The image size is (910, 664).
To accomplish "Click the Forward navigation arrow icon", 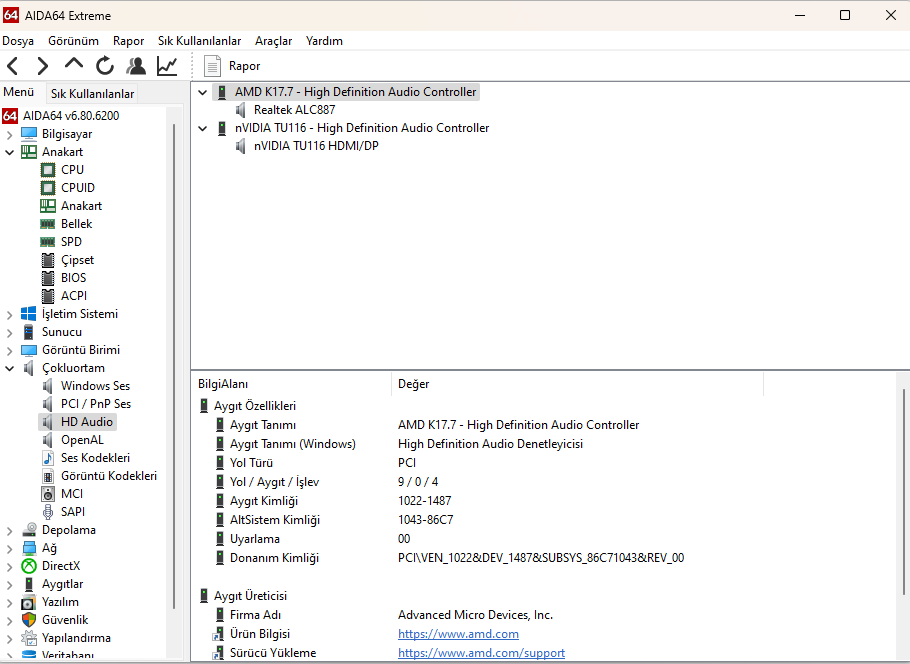I will click(x=42, y=66).
